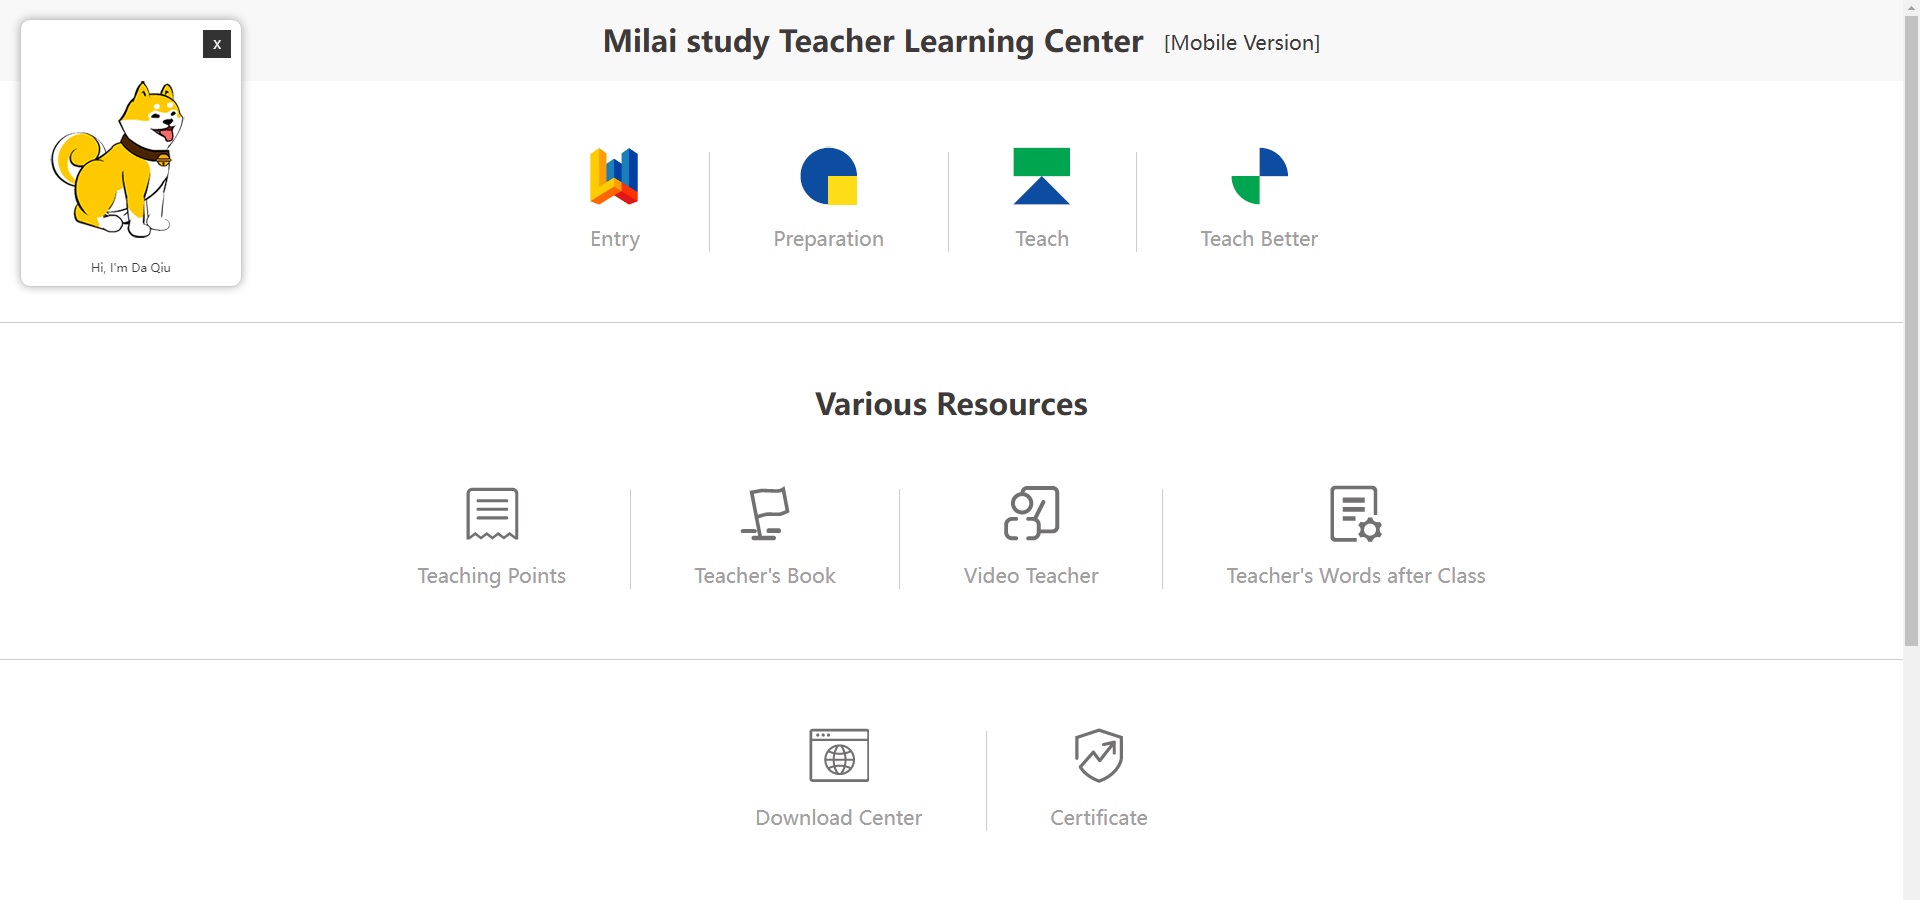Click the Preparation text label

828,239
